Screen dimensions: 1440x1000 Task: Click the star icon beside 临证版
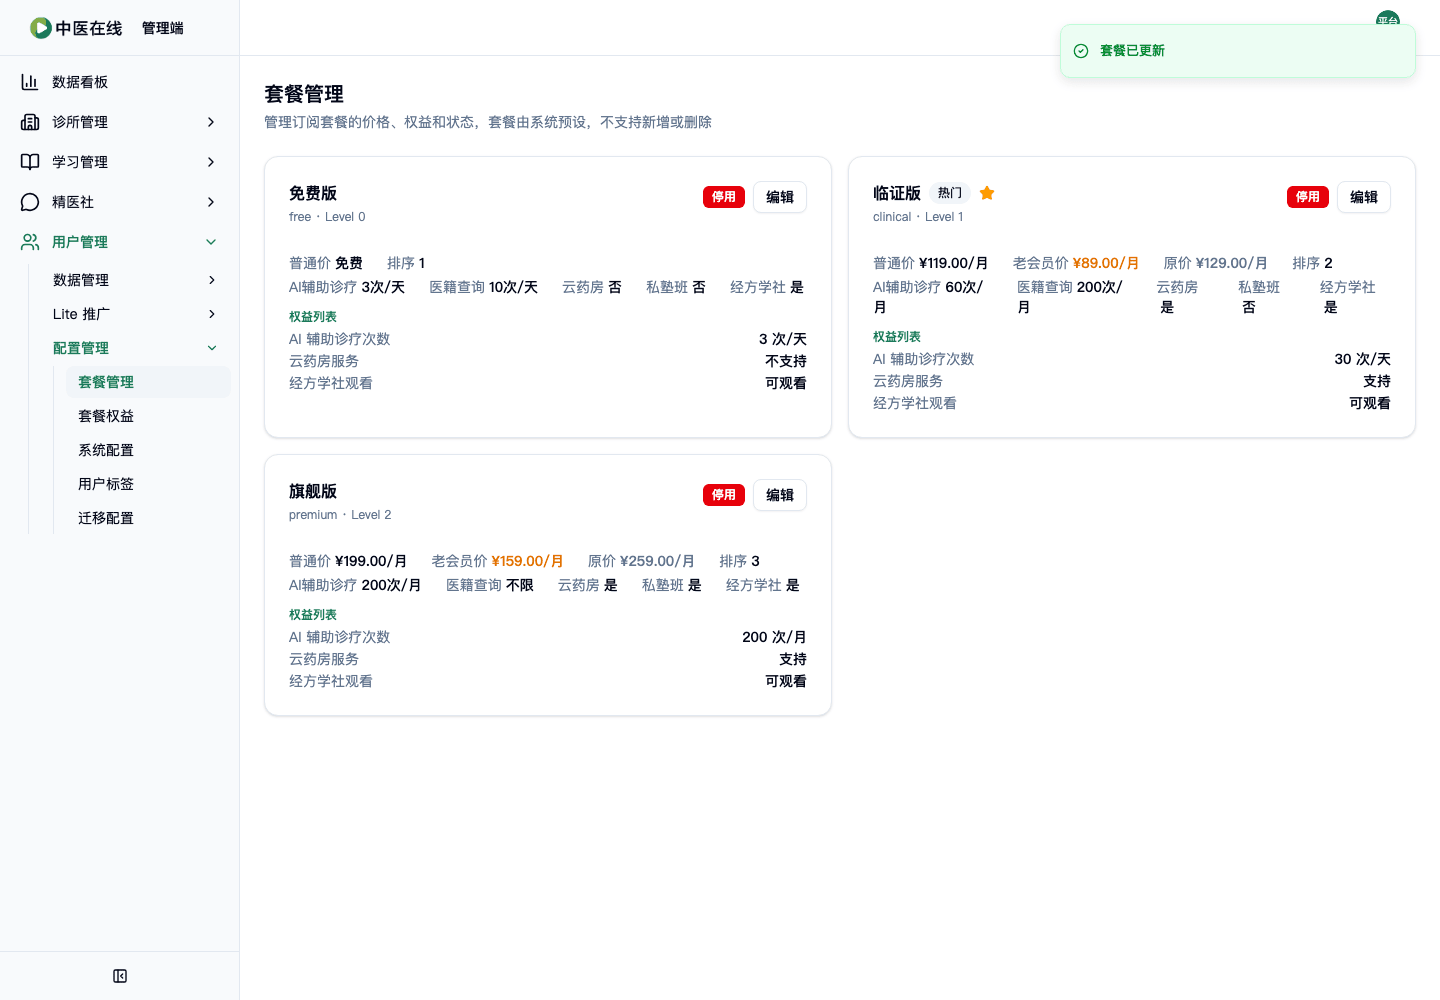click(987, 193)
